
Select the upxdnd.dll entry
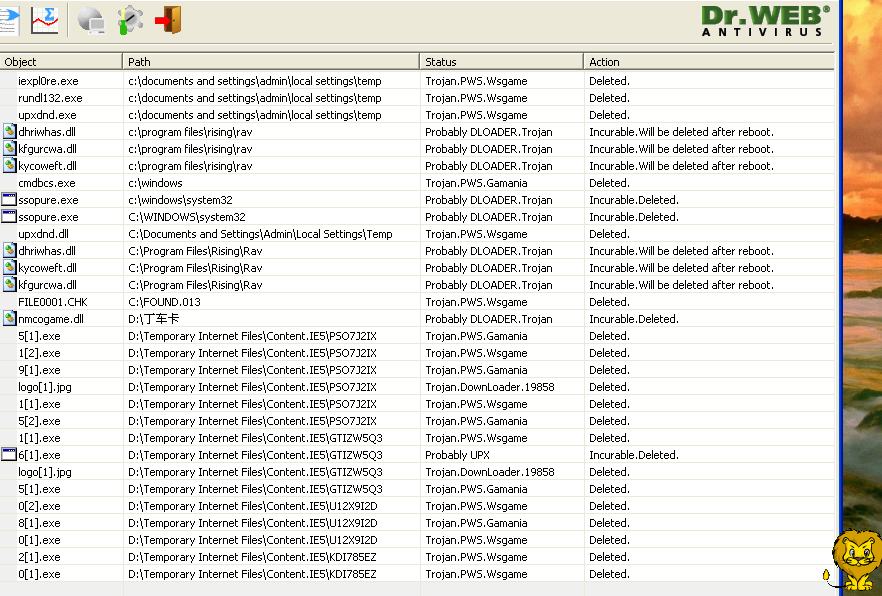point(44,234)
